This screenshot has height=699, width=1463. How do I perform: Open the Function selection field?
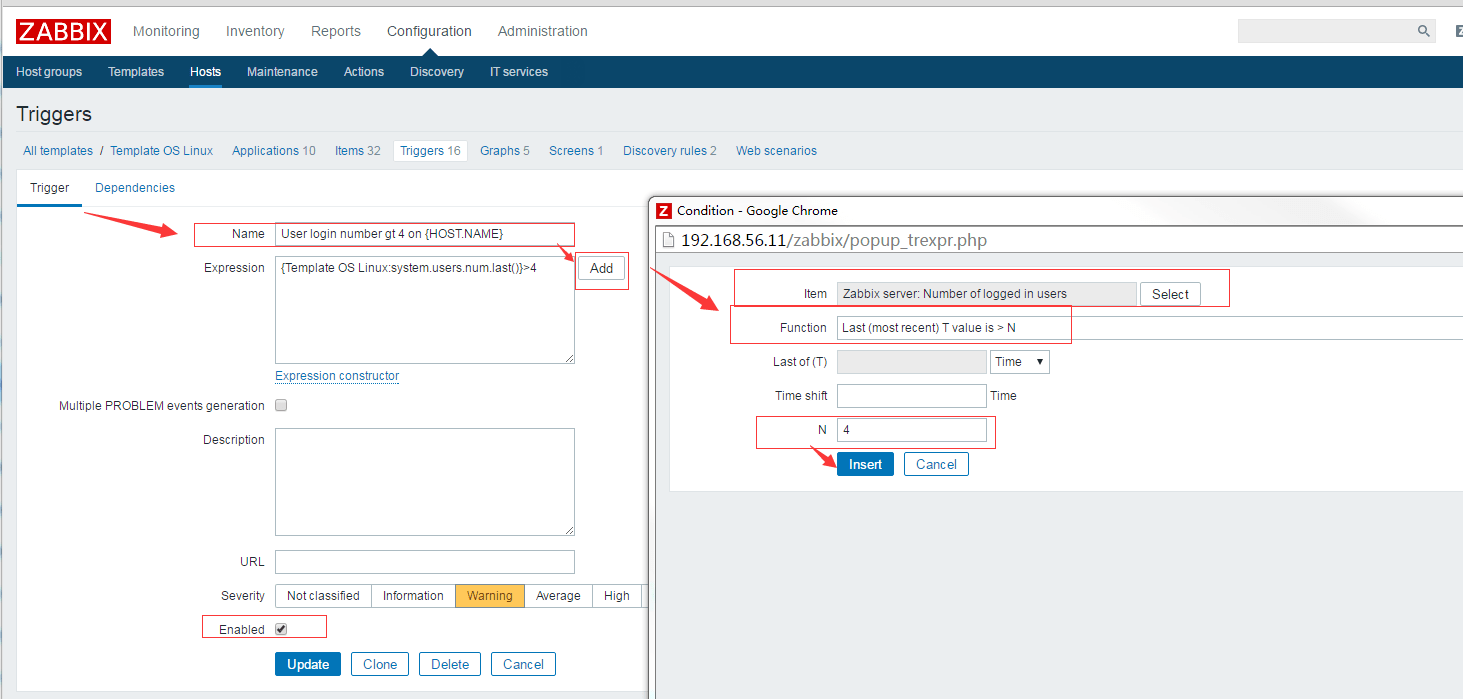952,326
